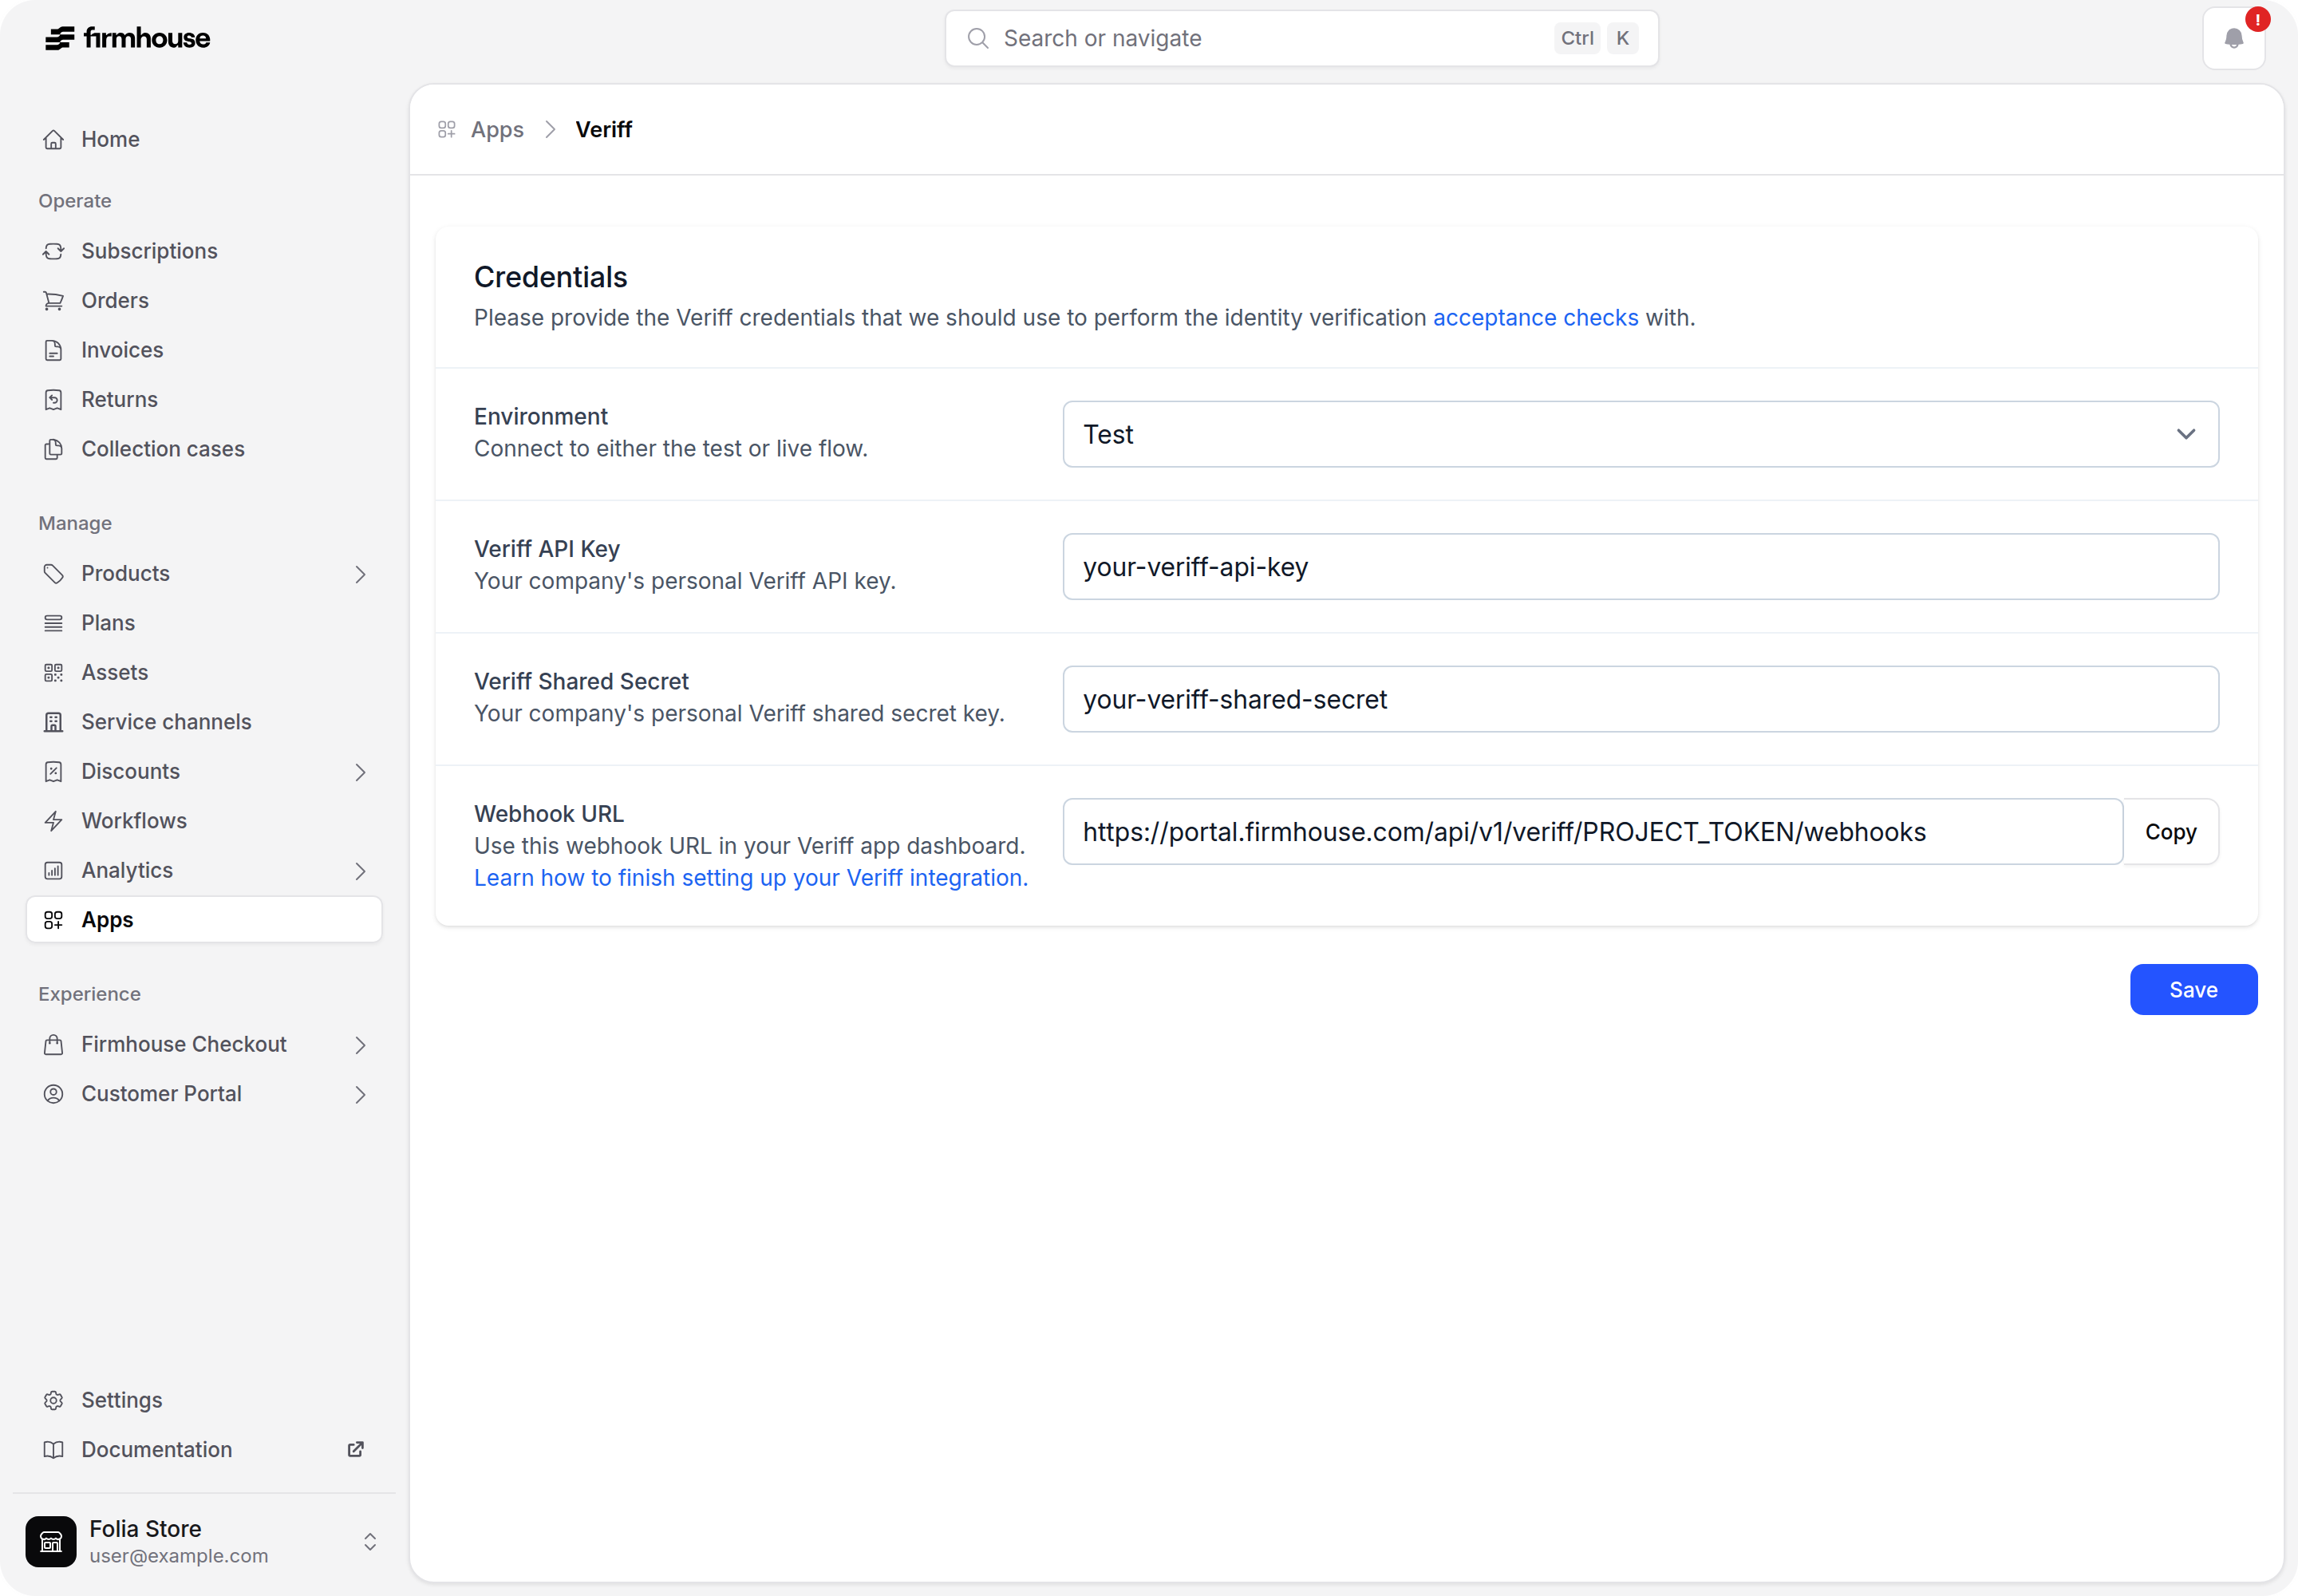Open the acceptance checks link
The width and height of the screenshot is (2298, 1596).
[1535, 317]
